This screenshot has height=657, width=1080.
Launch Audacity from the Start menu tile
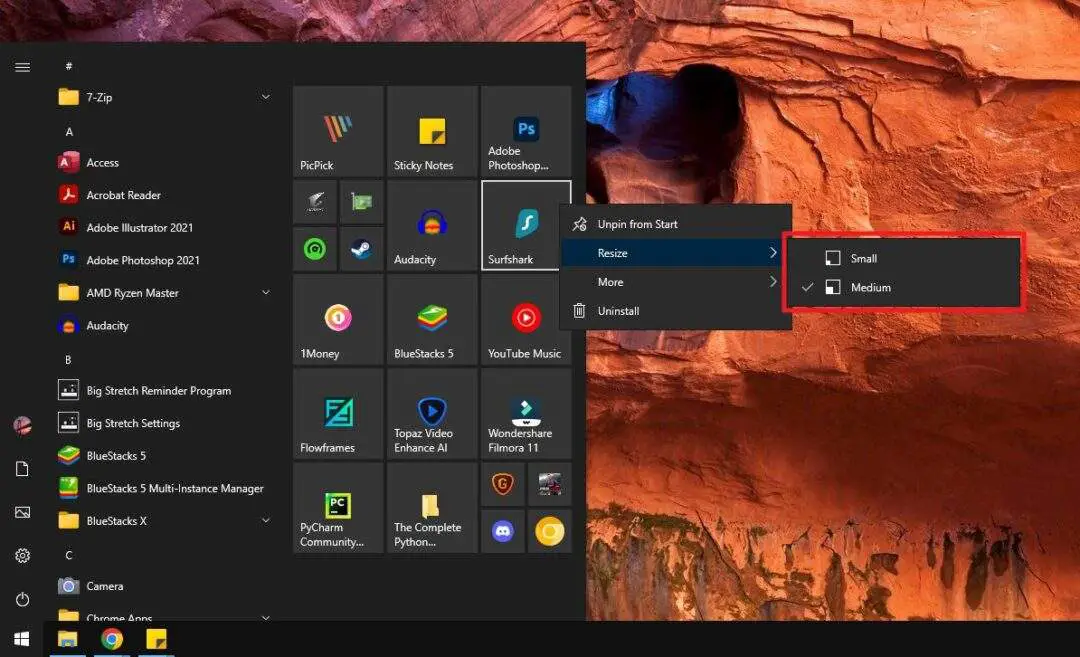(430, 225)
